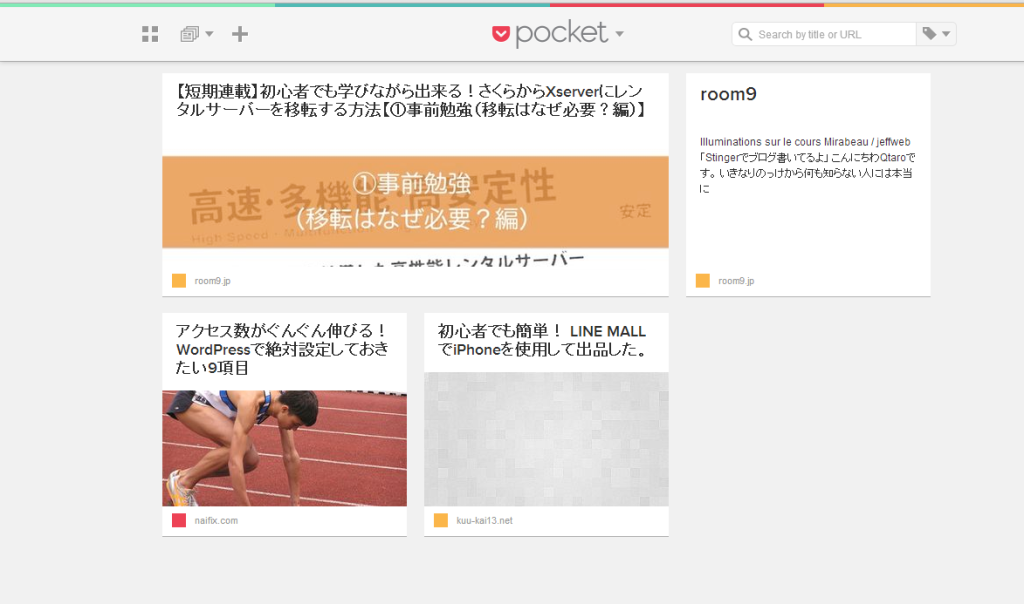This screenshot has width=1024, height=604.
Task: Click the orange favicon beside kuu-kai13.net
Action: [x=440, y=520]
